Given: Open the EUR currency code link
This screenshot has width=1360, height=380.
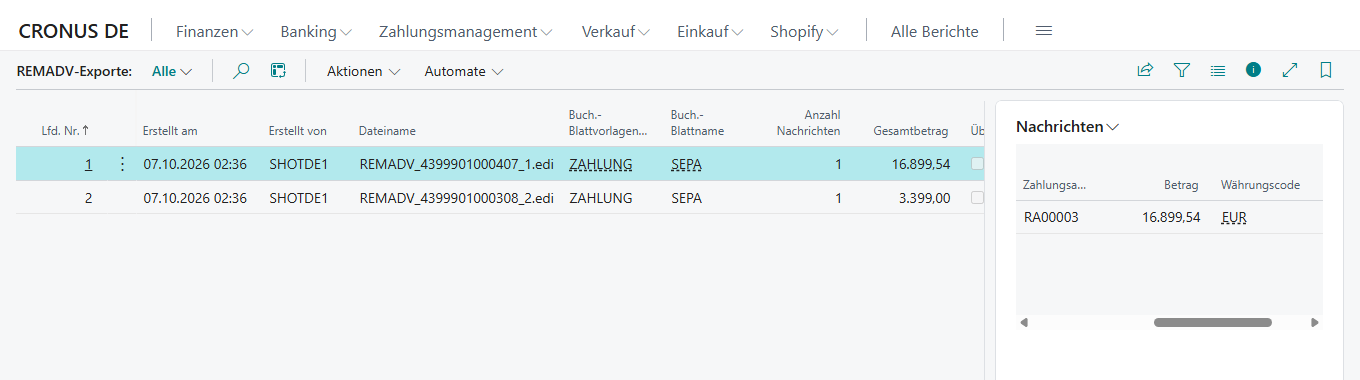Looking at the screenshot, I should point(1234,217).
